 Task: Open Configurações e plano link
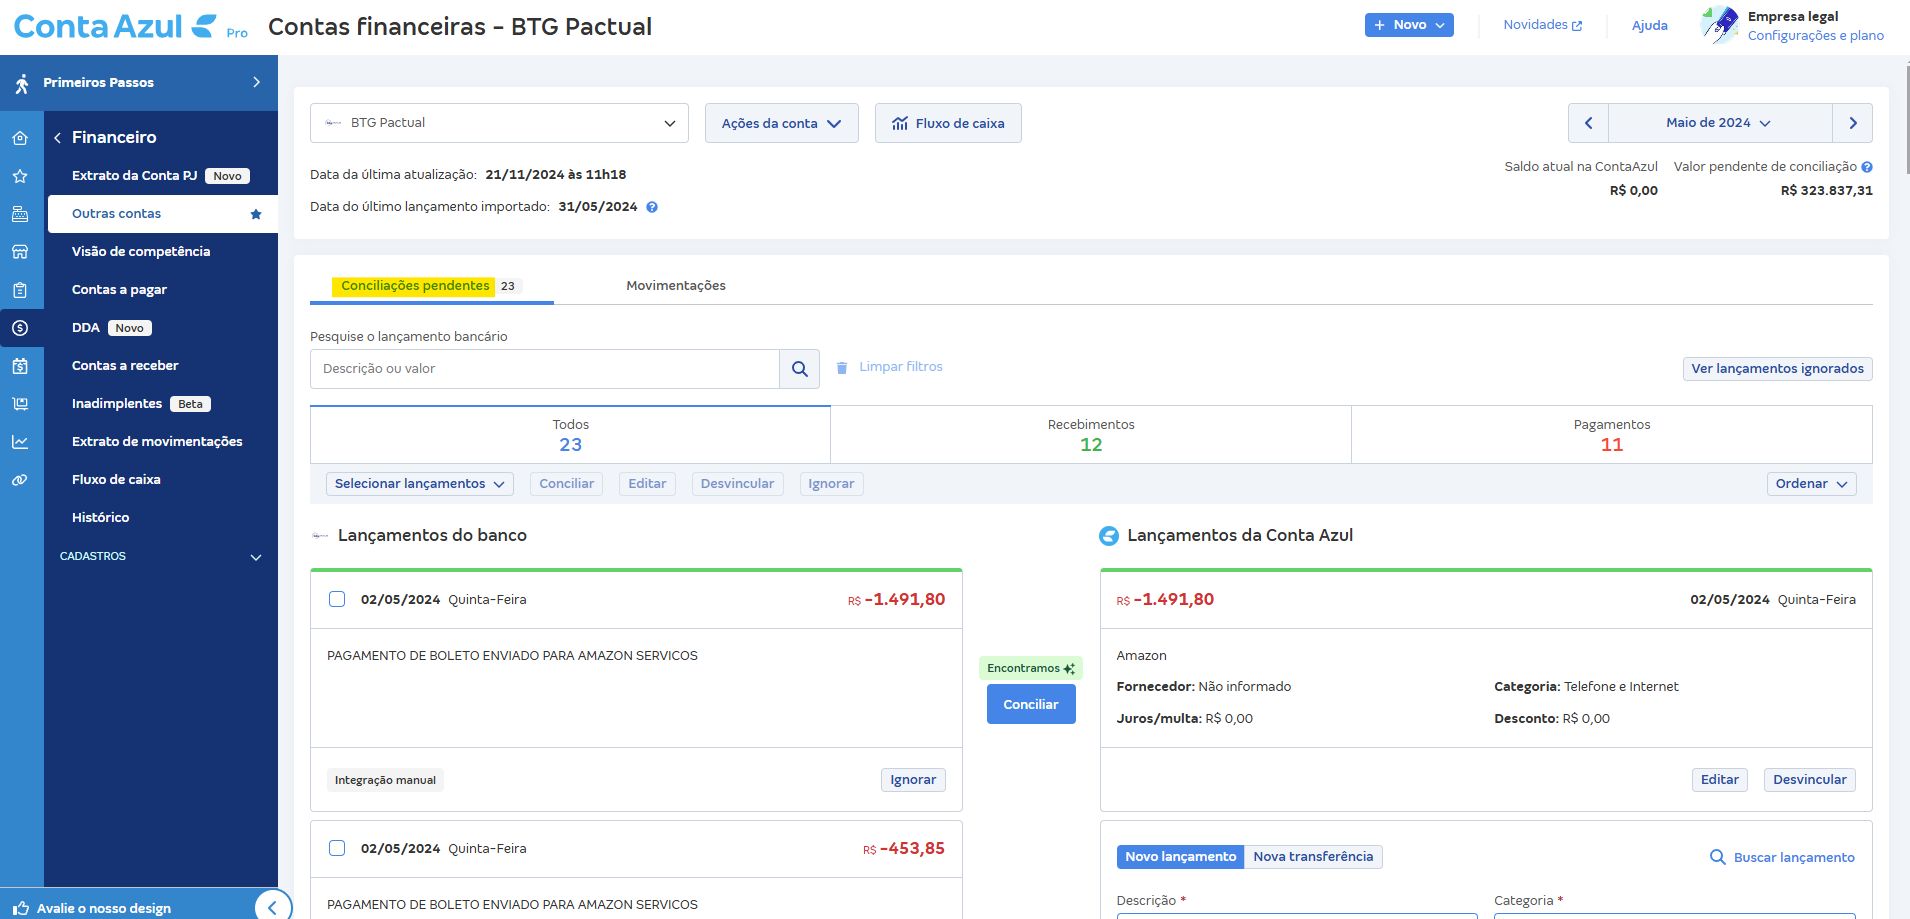pos(1816,36)
